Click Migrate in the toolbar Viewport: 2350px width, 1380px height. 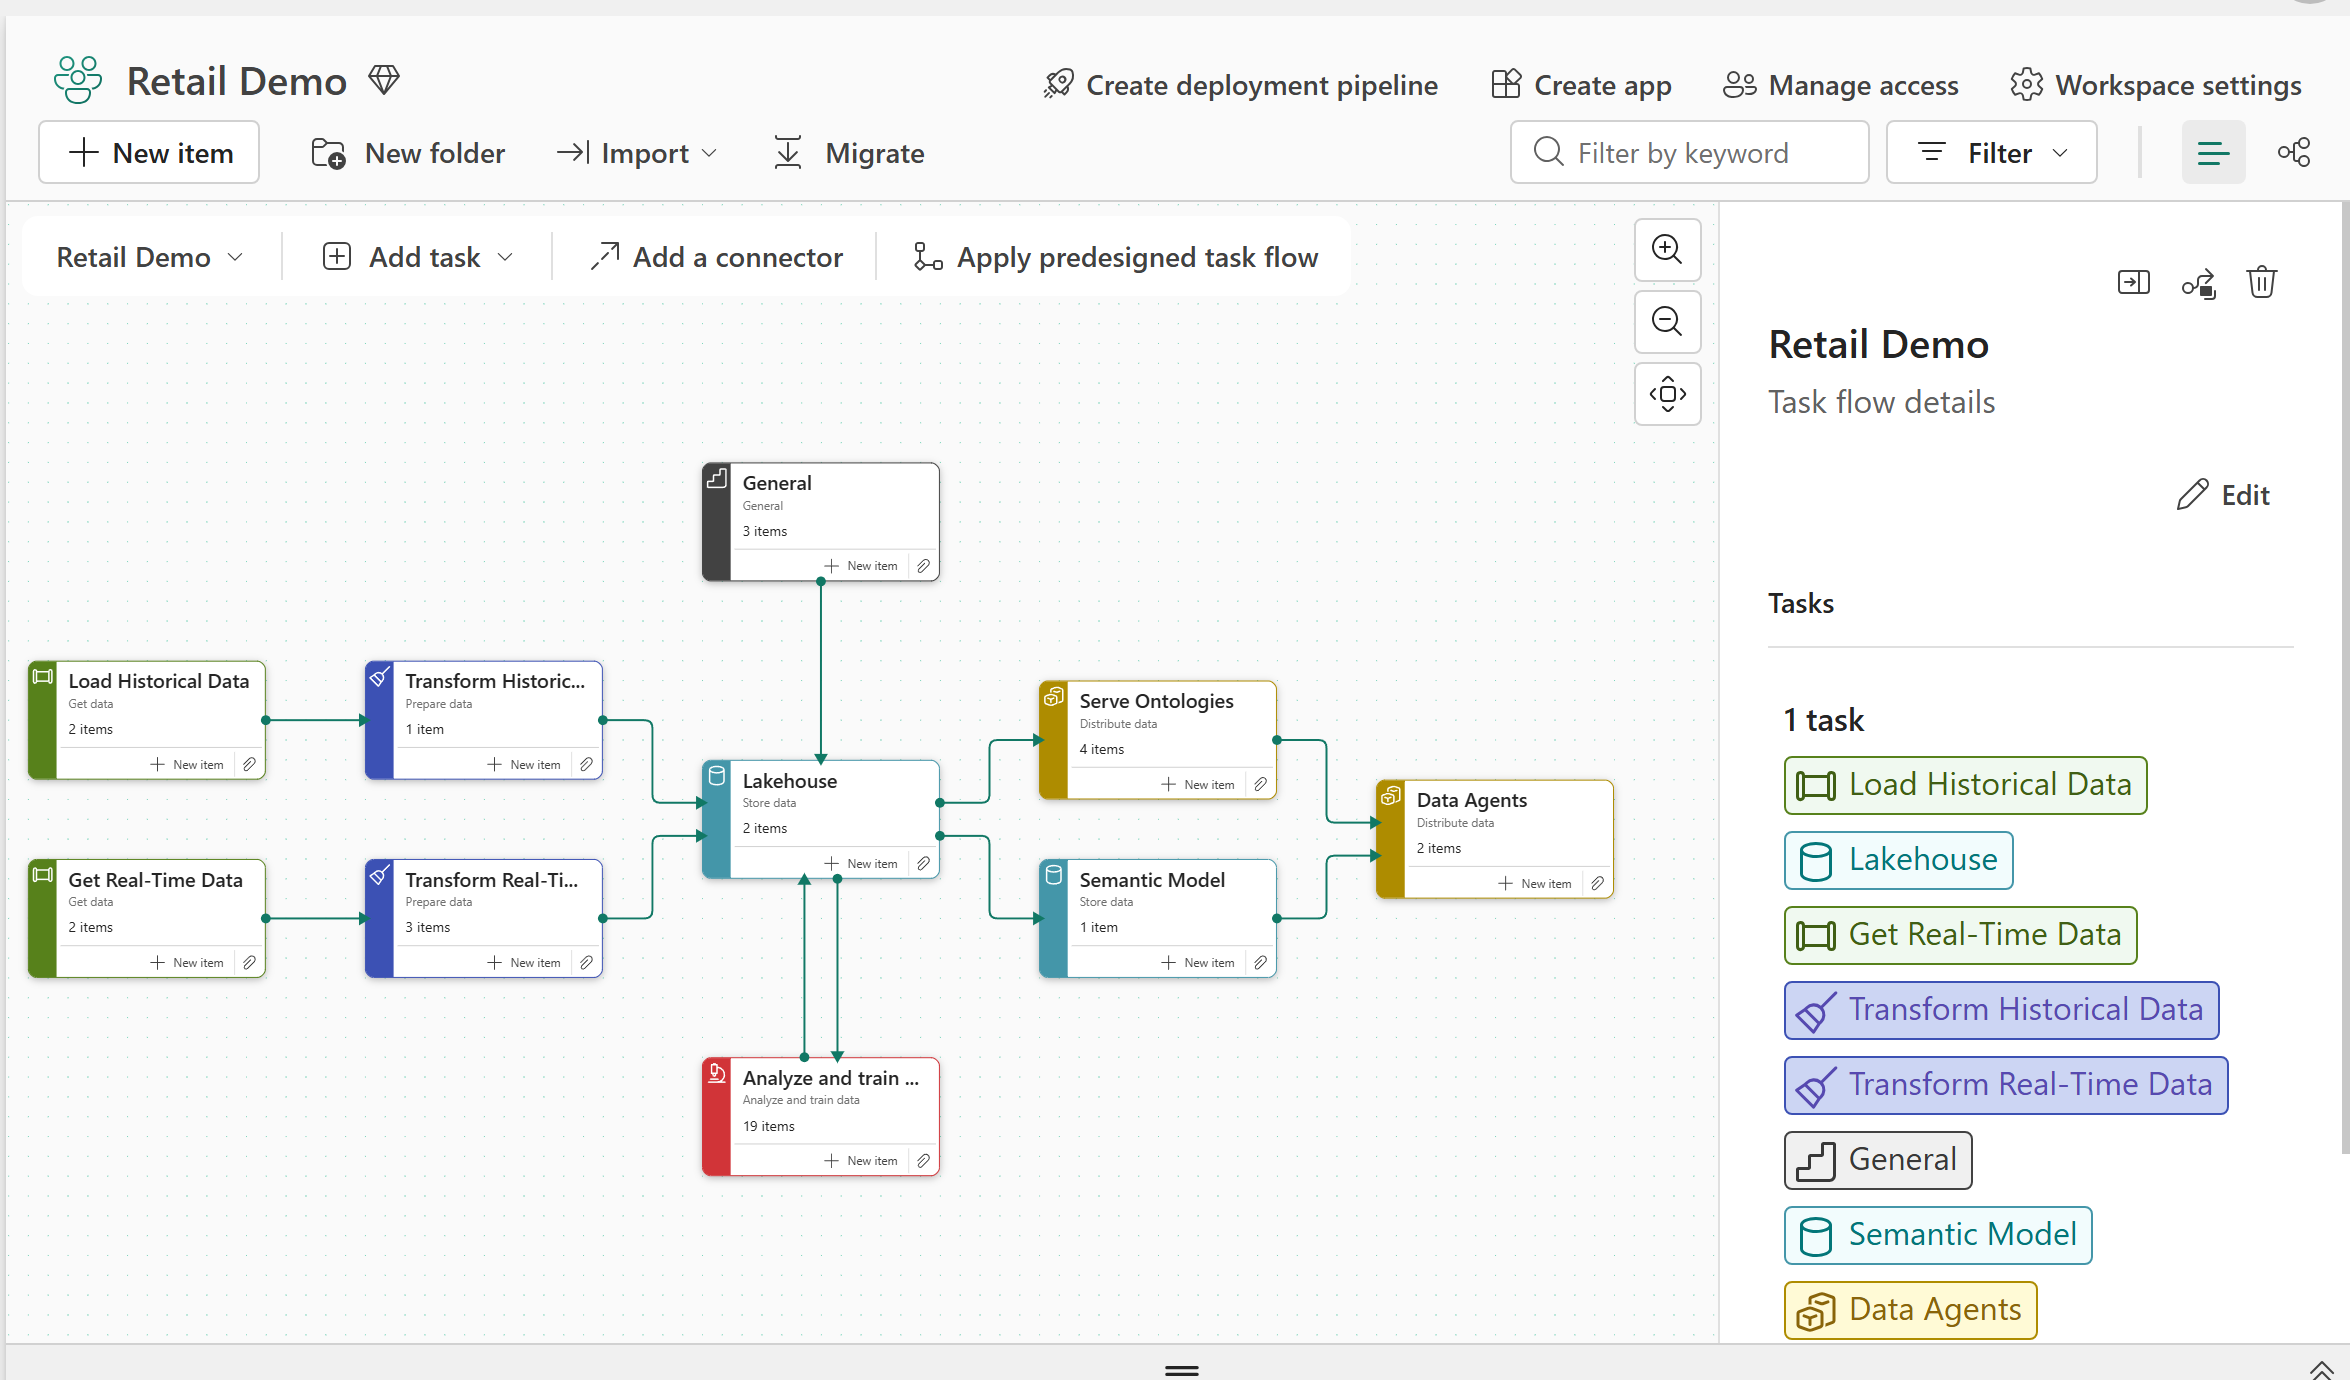(x=849, y=153)
